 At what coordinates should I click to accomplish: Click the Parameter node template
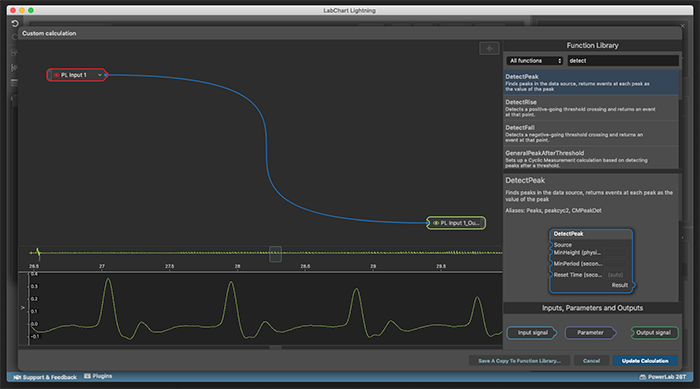(x=590, y=333)
